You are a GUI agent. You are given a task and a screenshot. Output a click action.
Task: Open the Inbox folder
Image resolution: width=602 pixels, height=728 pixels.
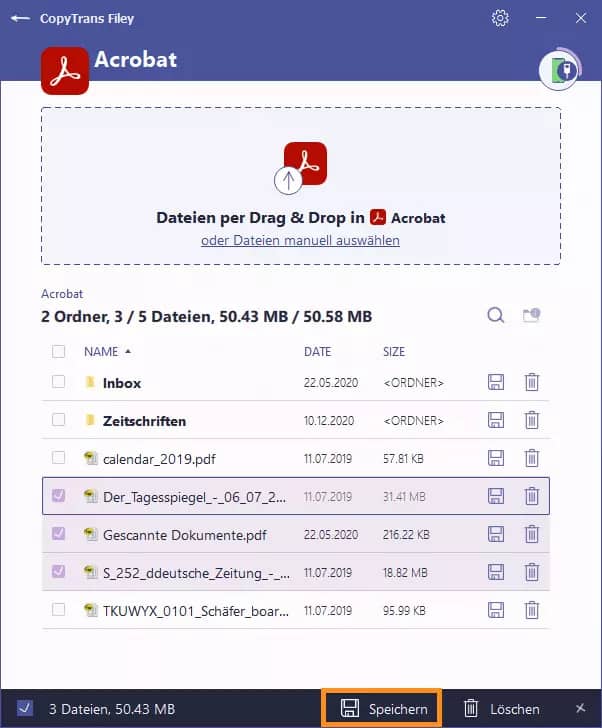point(122,383)
